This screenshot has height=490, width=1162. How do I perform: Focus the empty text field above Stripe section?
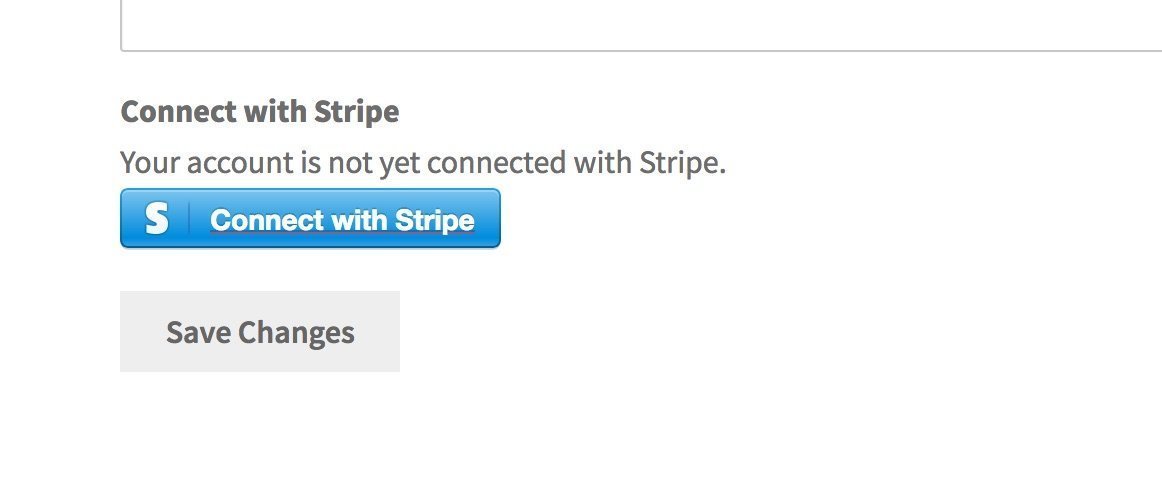click(x=641, y=25)
